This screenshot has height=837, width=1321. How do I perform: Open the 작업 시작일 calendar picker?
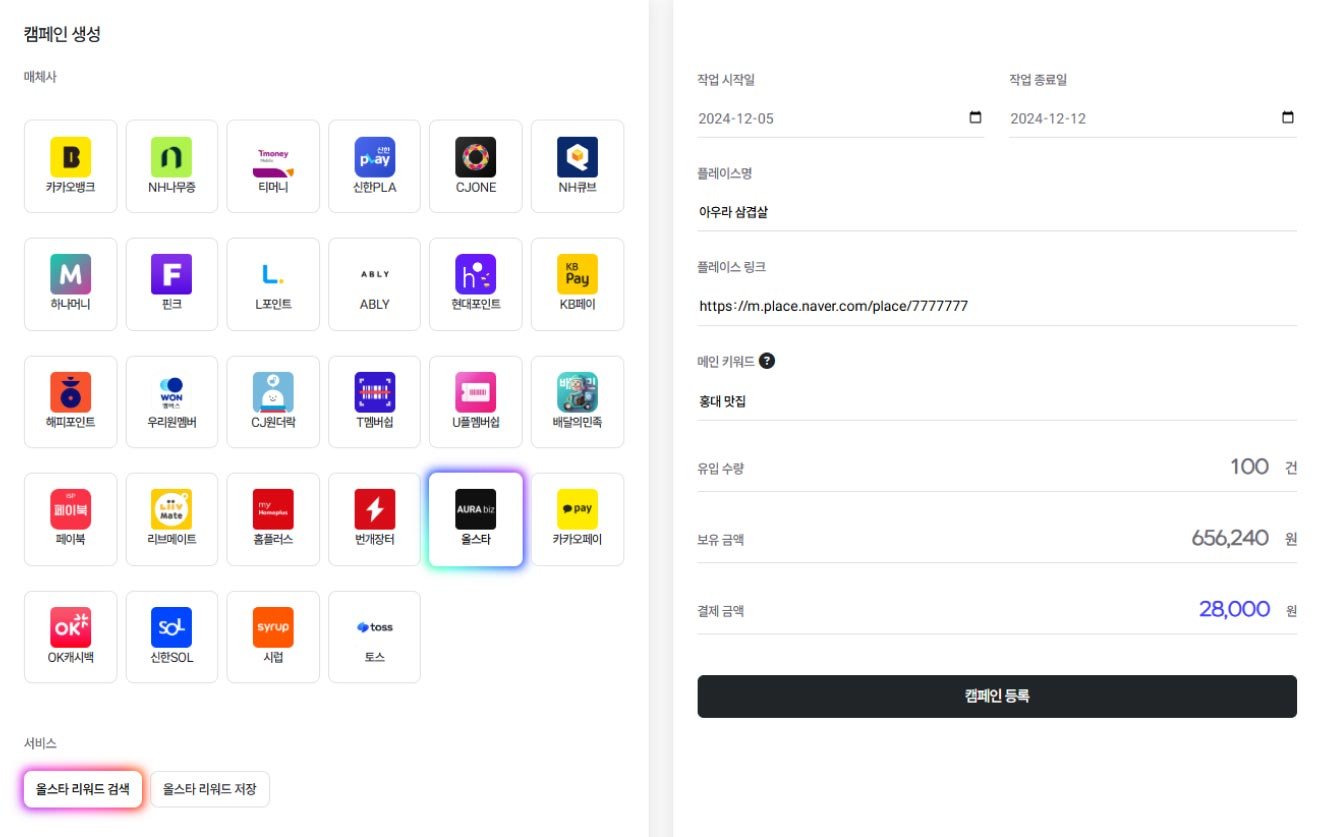pyautogui.click(x=976, y=118)
